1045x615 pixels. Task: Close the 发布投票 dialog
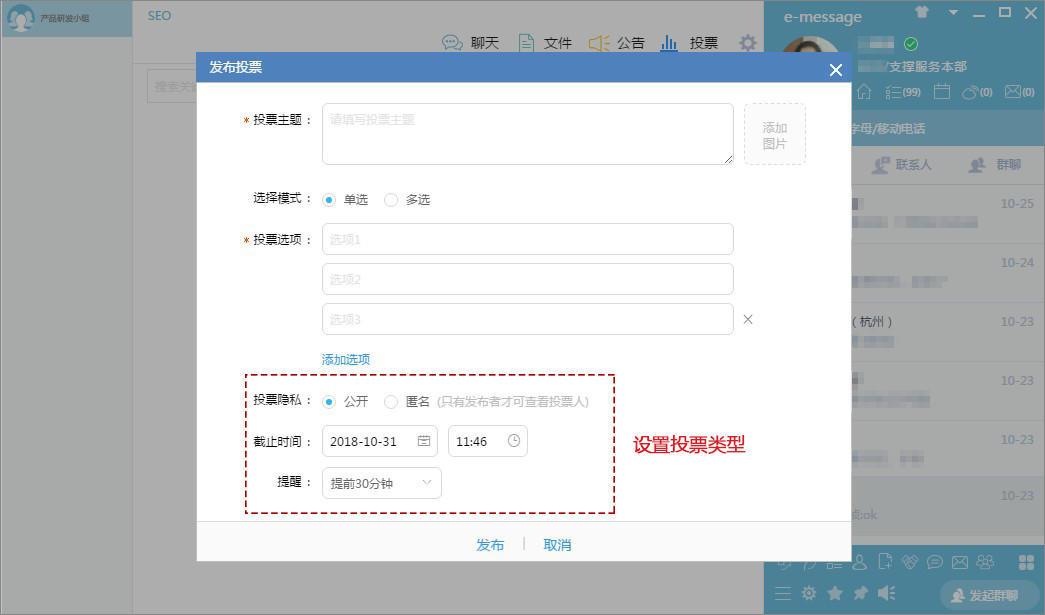[x=836, y=70]
